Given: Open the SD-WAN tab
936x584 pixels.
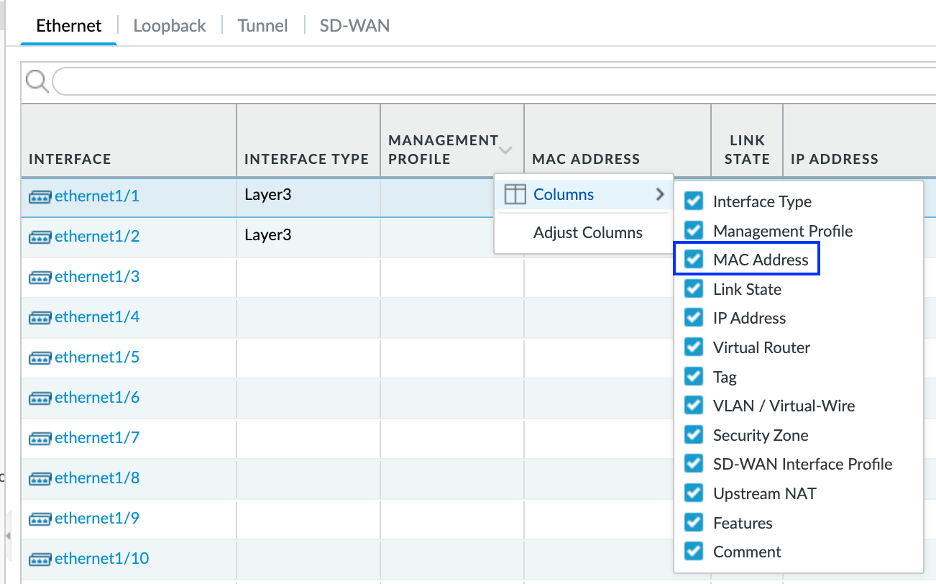Looking at the screenshot, I should (354, 26).
